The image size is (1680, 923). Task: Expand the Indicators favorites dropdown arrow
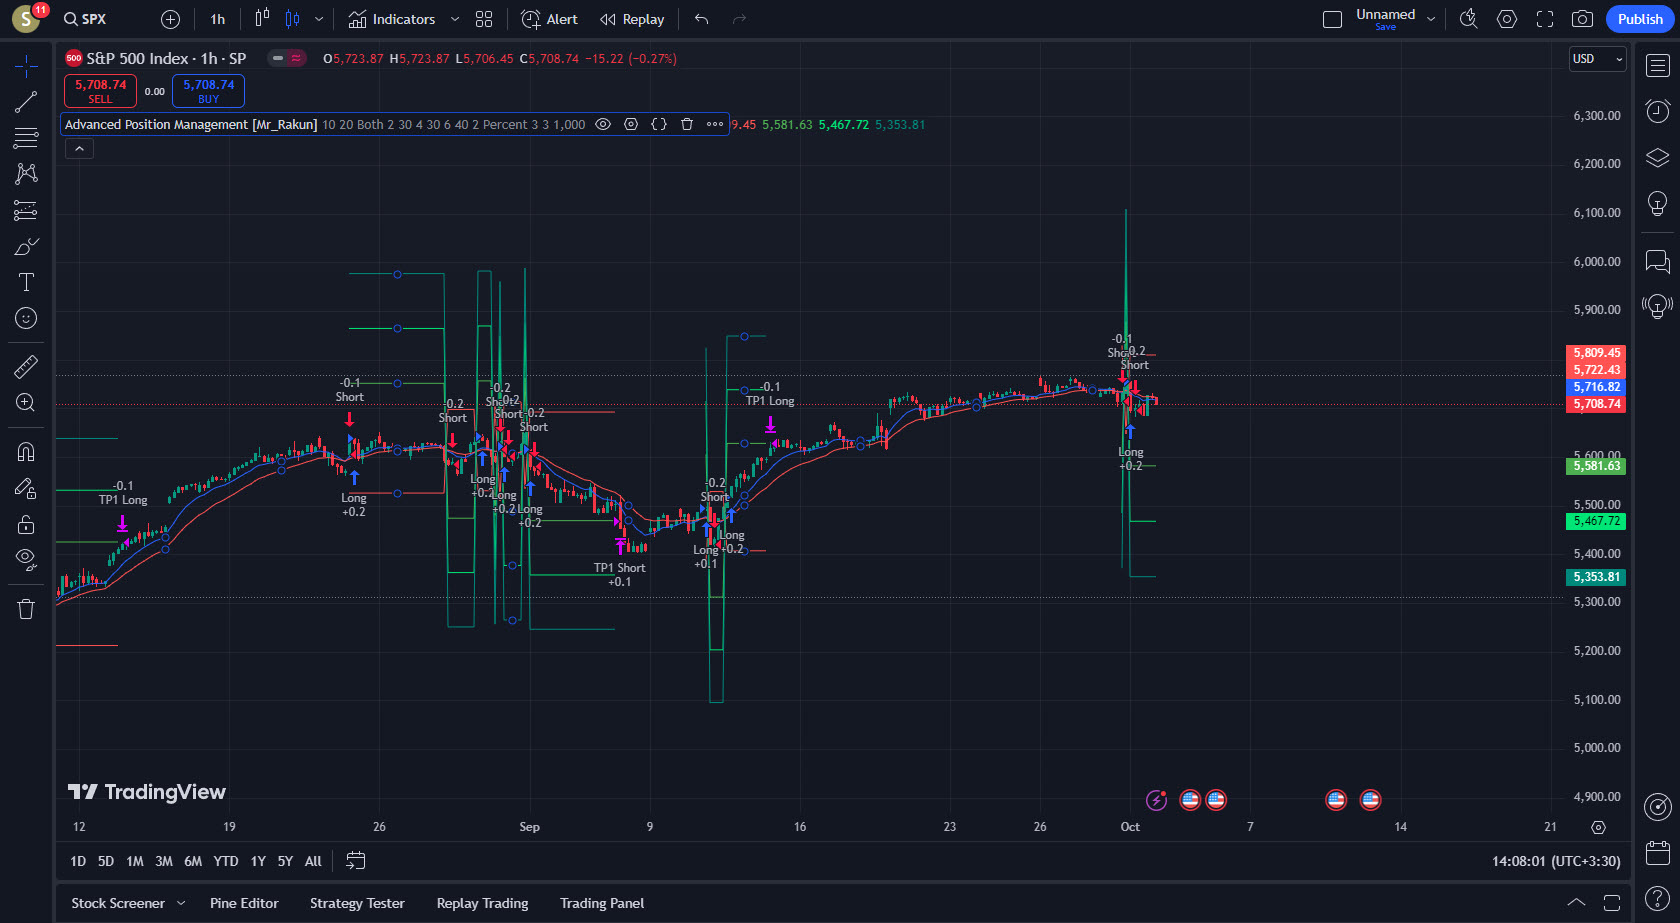[x=455, y=19]
